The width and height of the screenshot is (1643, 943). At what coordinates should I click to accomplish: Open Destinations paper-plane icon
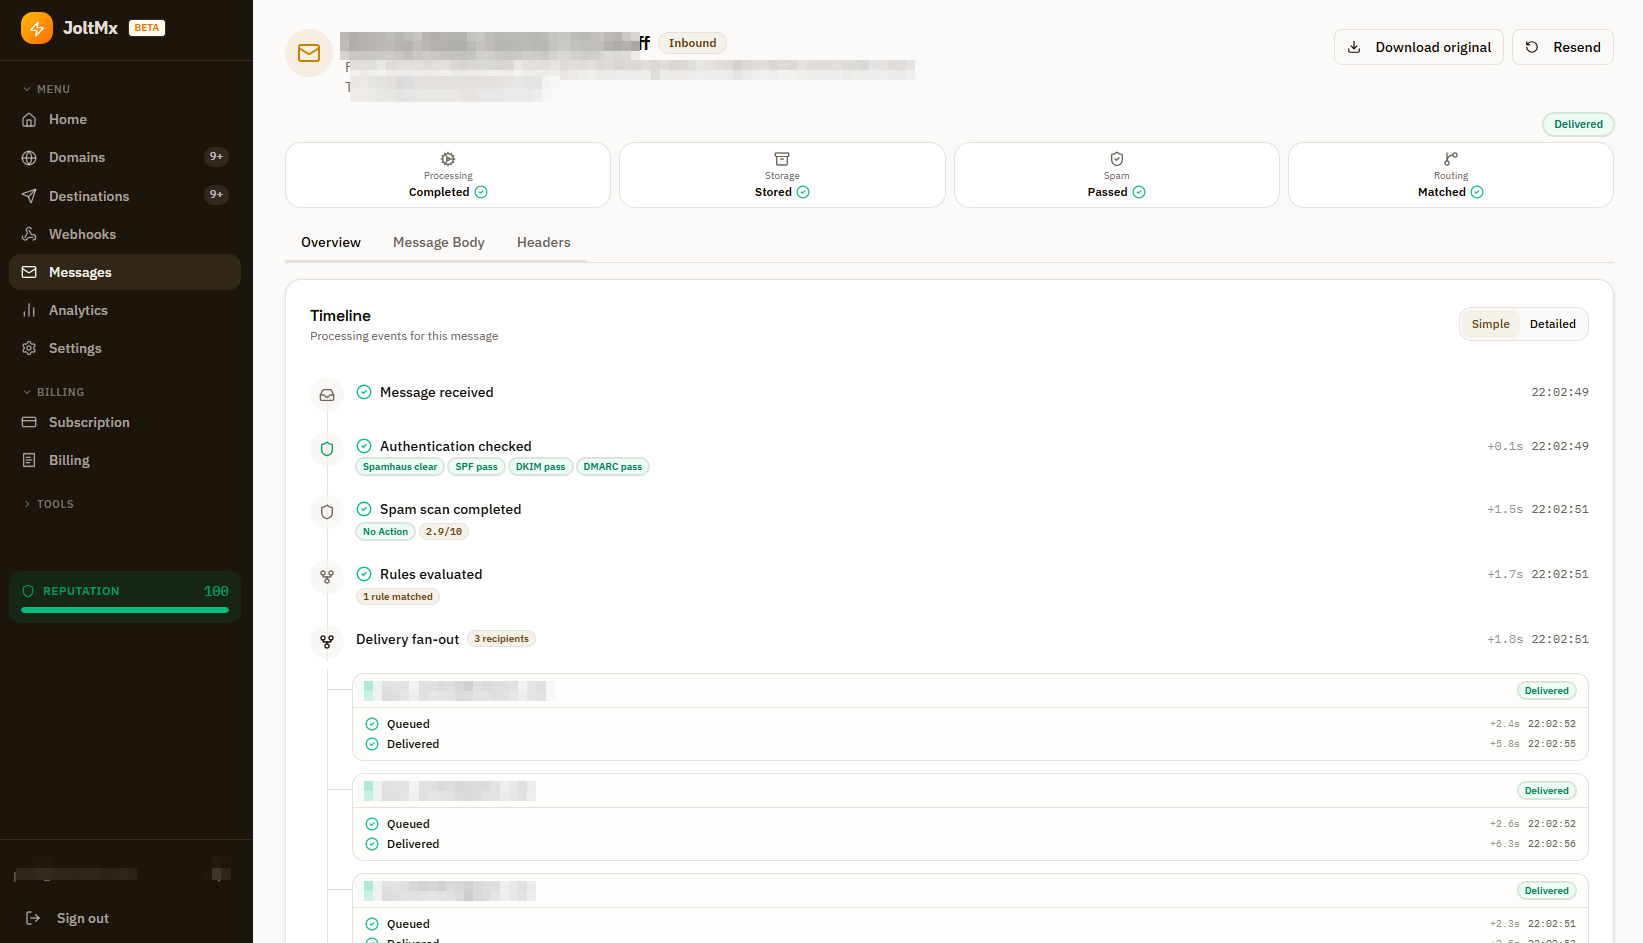(x=29, y=196)
